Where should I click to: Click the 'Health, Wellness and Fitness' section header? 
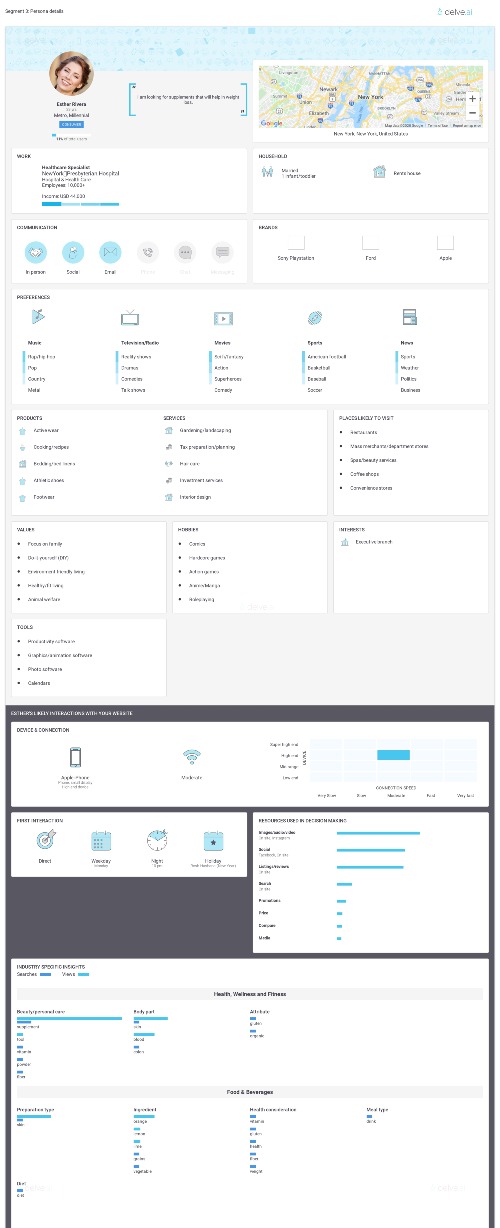[250, 994]
